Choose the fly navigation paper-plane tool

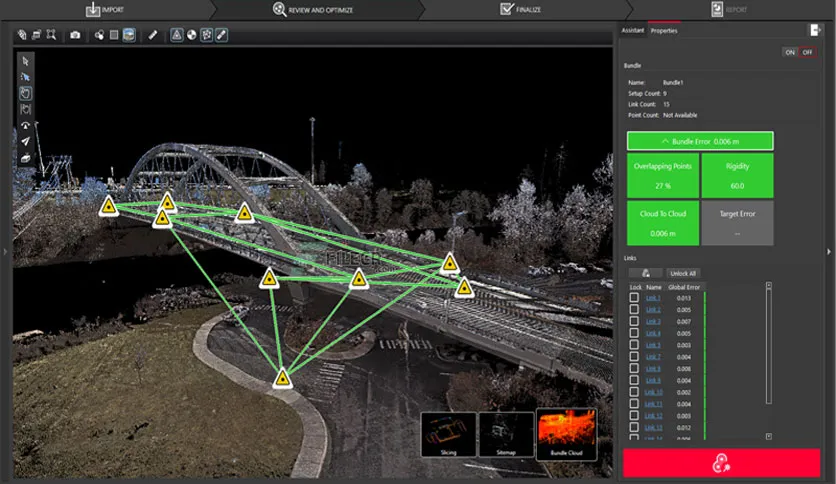click(x=25, y=141)
